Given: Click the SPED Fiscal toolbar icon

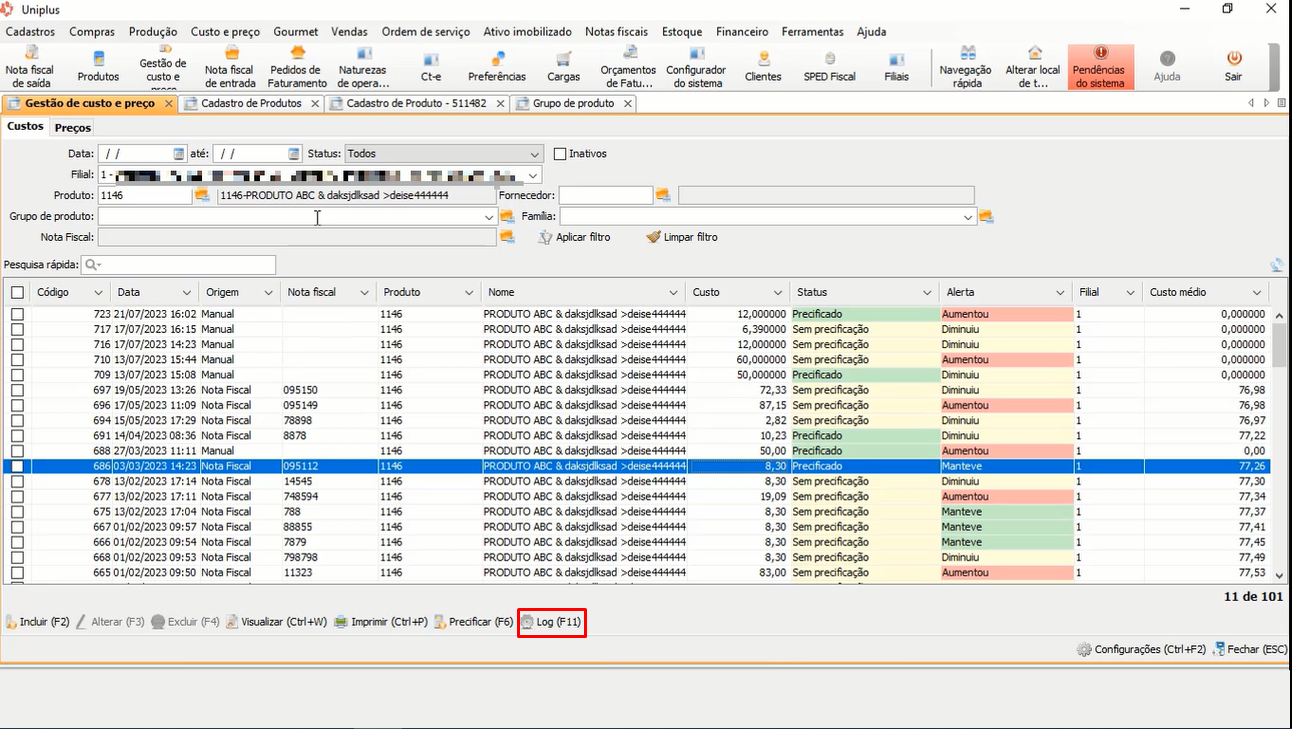Looking at the screenshot, I should [830, 66].
